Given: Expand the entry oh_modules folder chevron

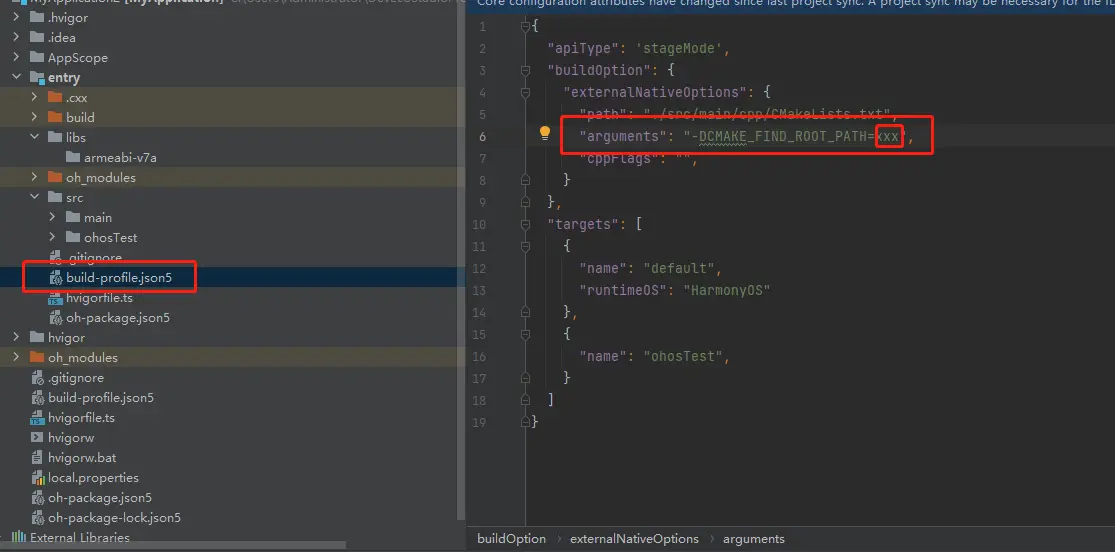Looking at the screenshot, I should pyautogui.click(x=34, y=176).
